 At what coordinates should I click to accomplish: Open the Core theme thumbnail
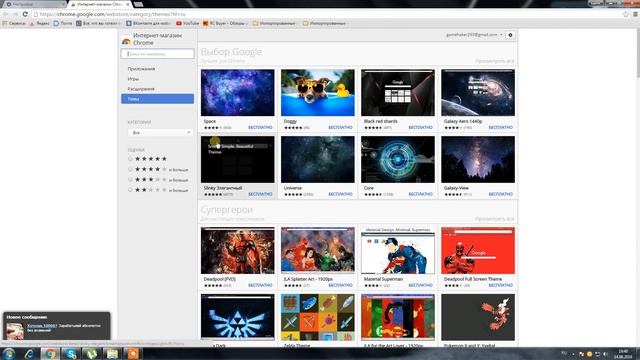(398, 160)
